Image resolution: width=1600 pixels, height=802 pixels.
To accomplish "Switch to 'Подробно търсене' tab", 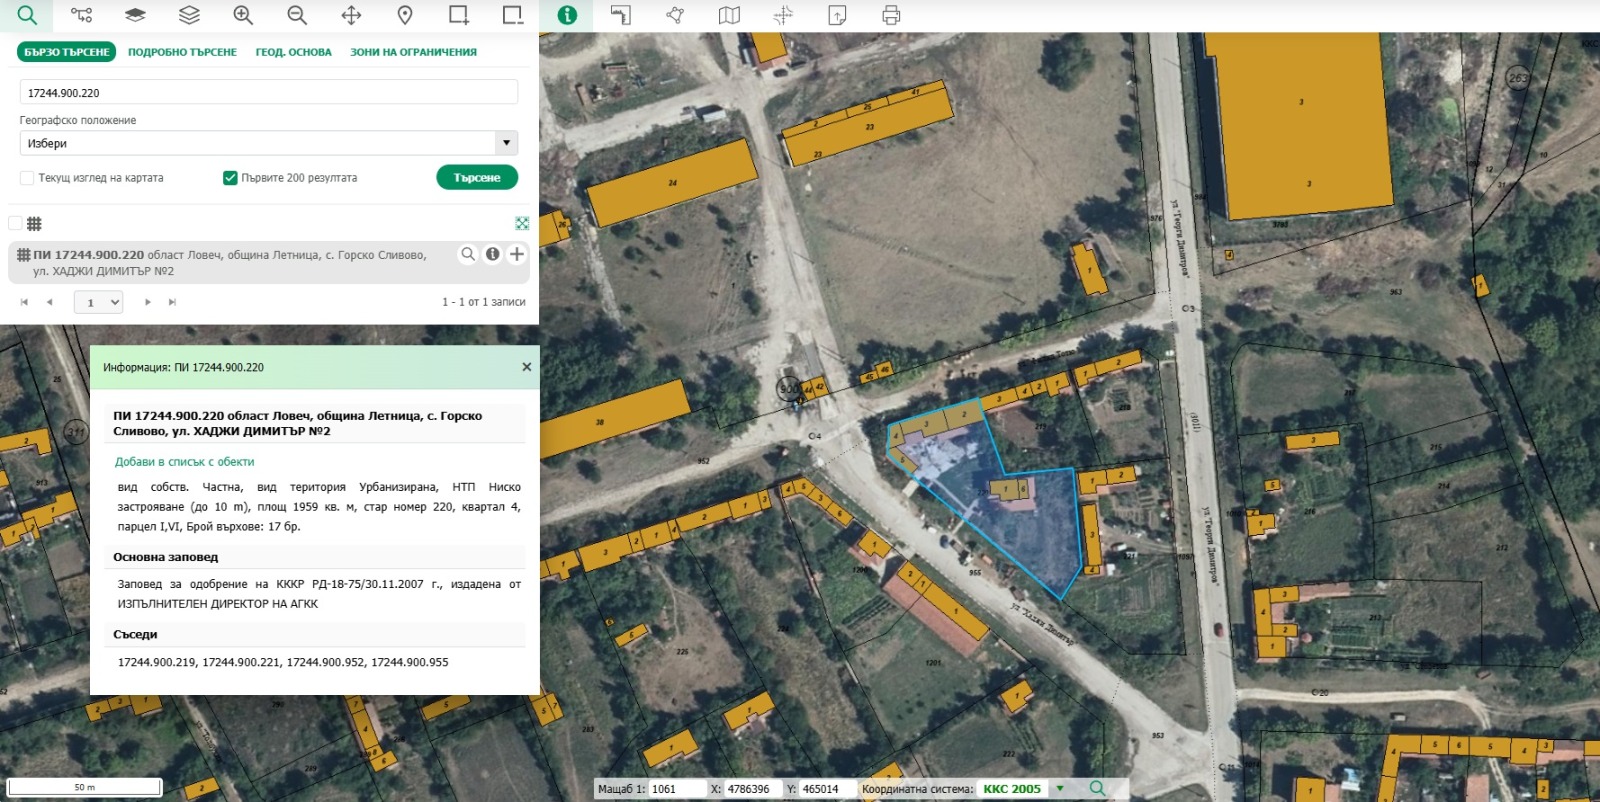I will [182, 52].
